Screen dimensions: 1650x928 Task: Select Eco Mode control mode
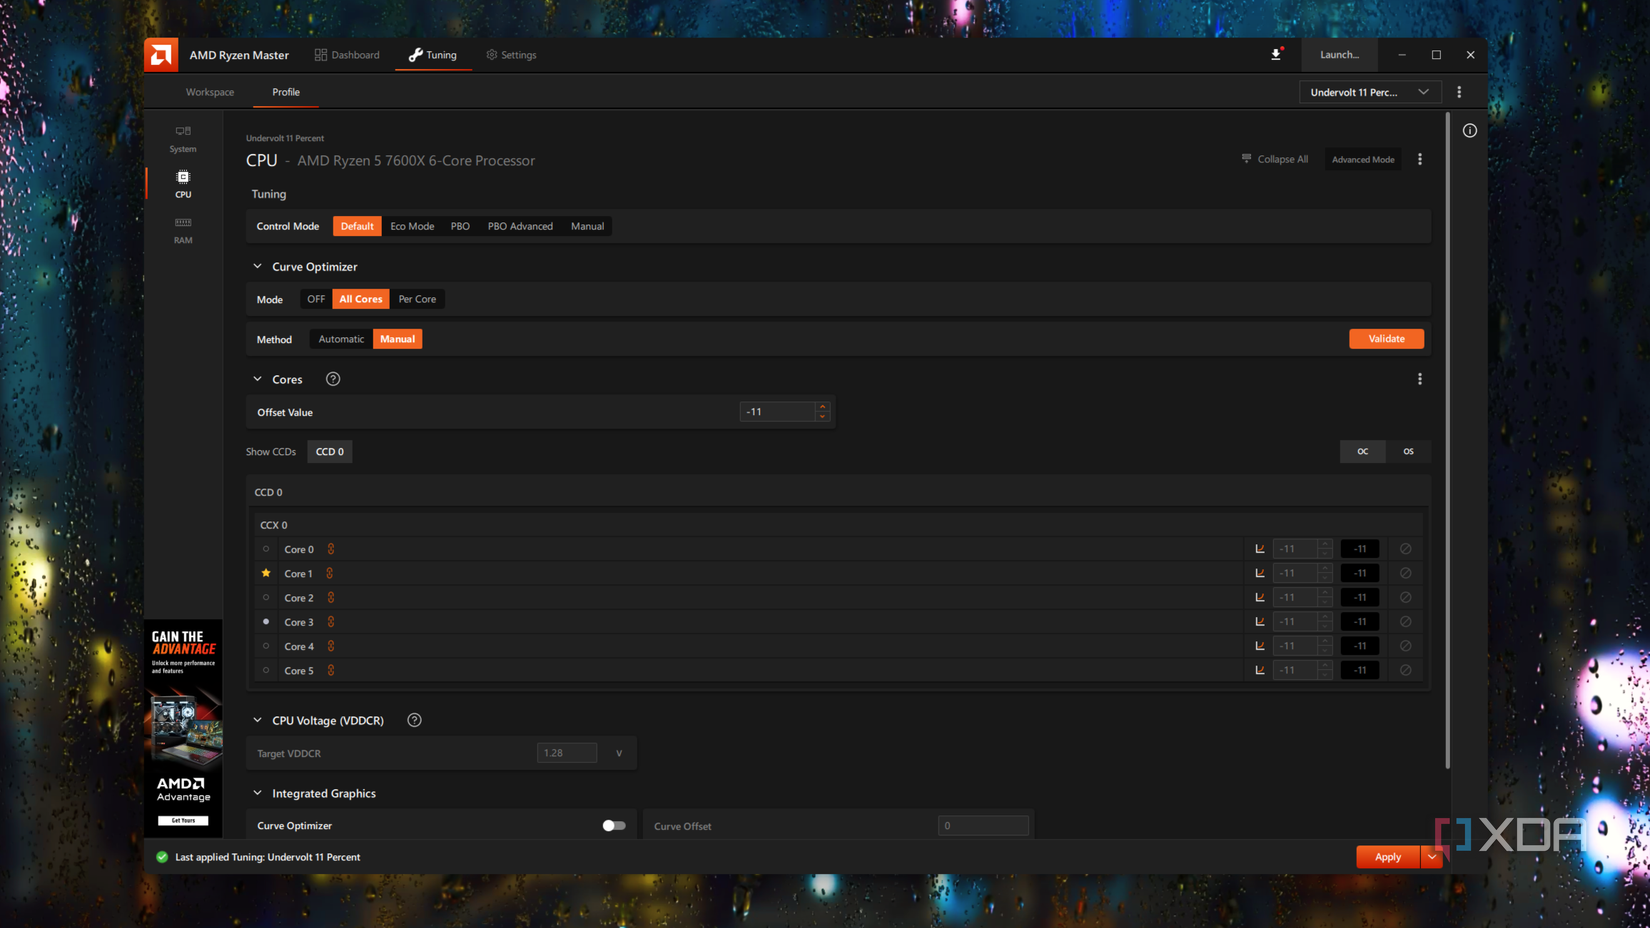(x=412, y=226)
